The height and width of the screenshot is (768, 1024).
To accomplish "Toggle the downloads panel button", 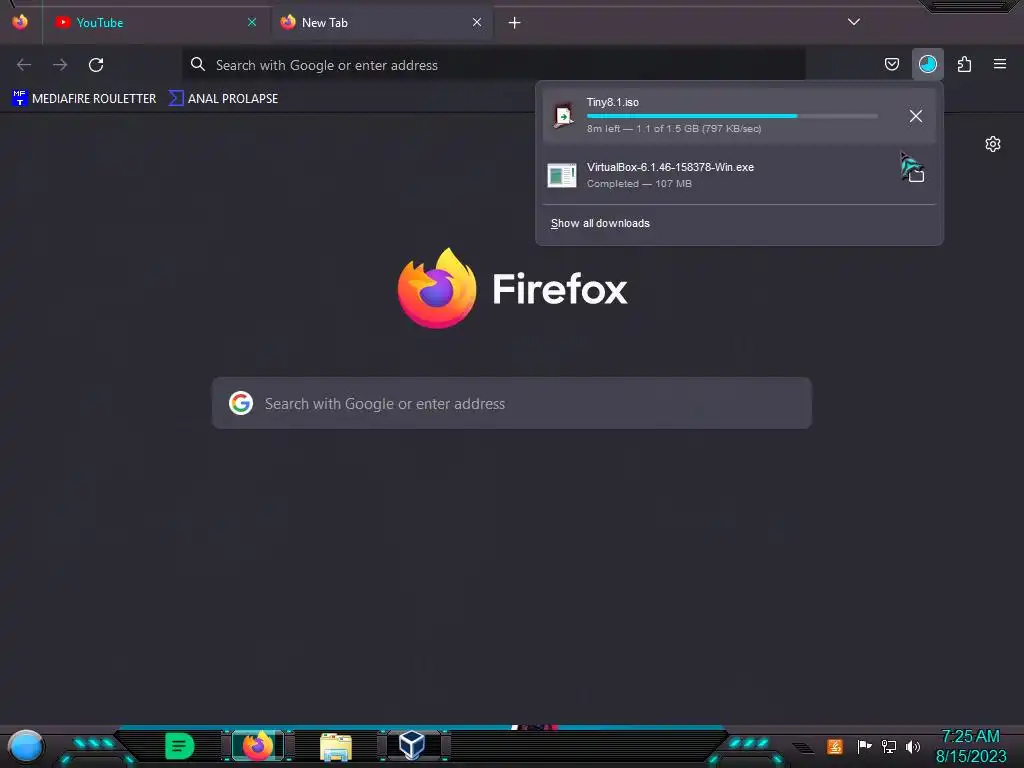I will pos(928,64).
